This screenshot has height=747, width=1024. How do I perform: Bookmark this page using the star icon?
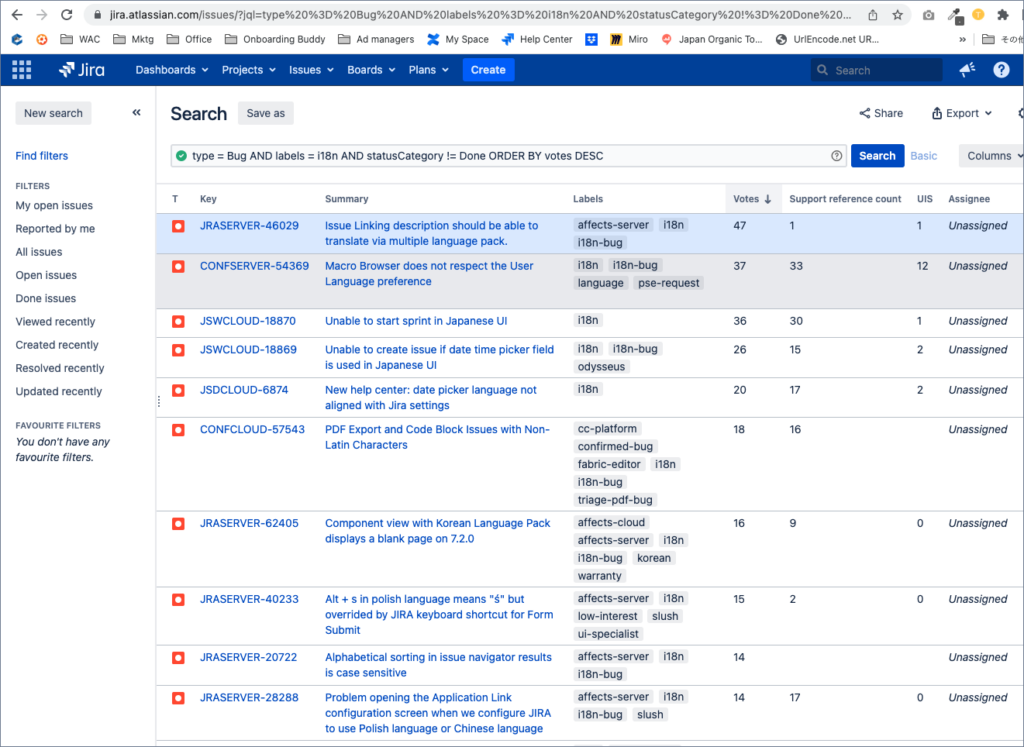(898, 14)
